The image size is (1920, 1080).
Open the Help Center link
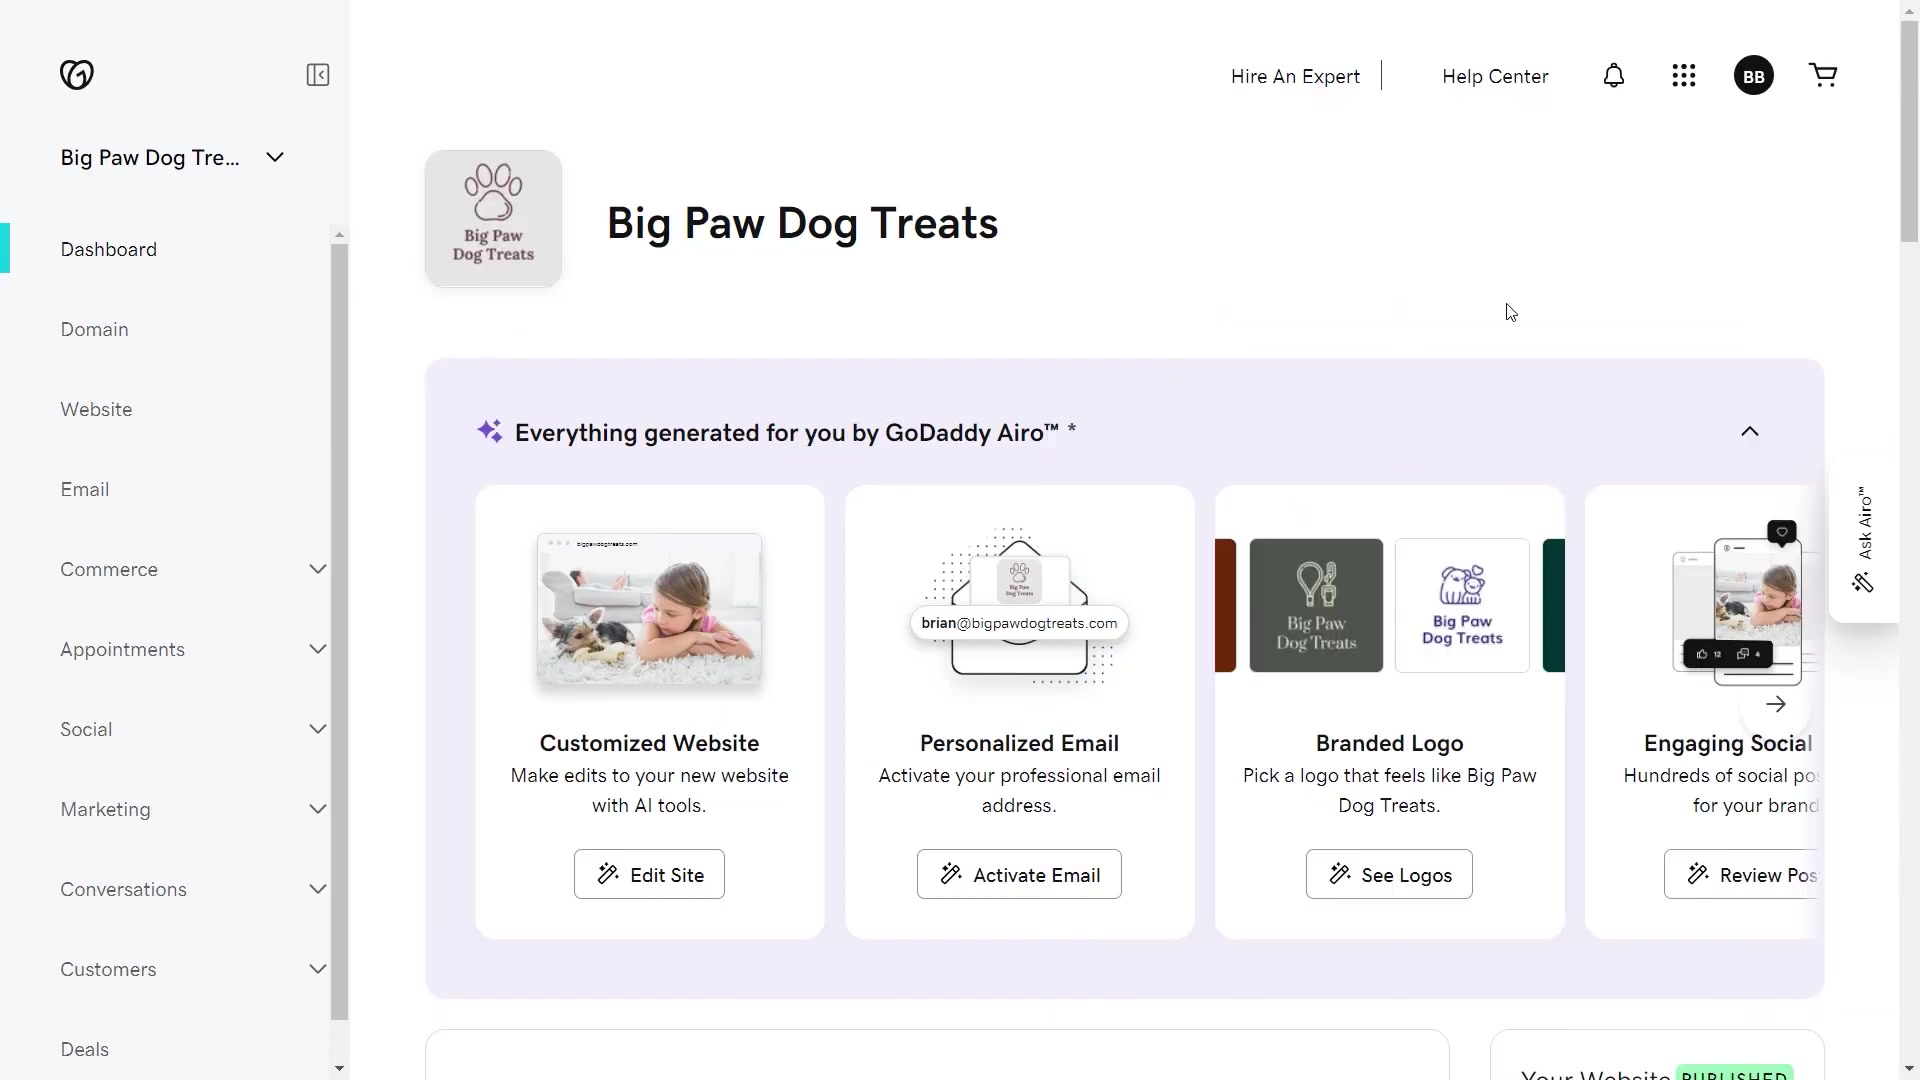pyautogui.click(x=1495, y=76)
